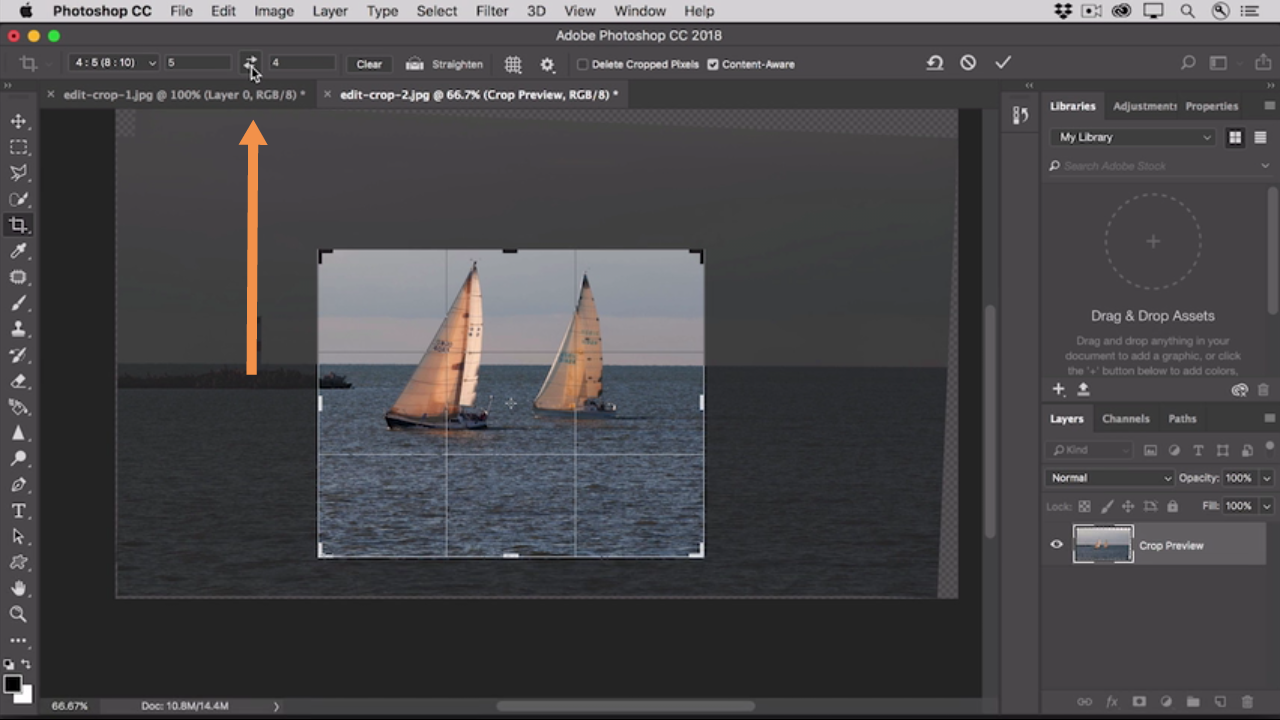Select the Eyedropper tool
This screenshot has width=1280, height=720.
pyautogui.click(x=18, y=251)
